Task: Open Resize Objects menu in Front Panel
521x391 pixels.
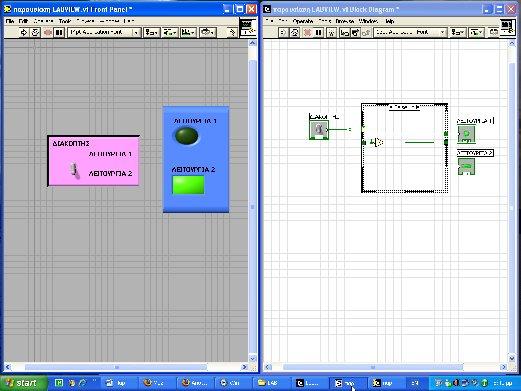Action: click(x=188, y=32)
